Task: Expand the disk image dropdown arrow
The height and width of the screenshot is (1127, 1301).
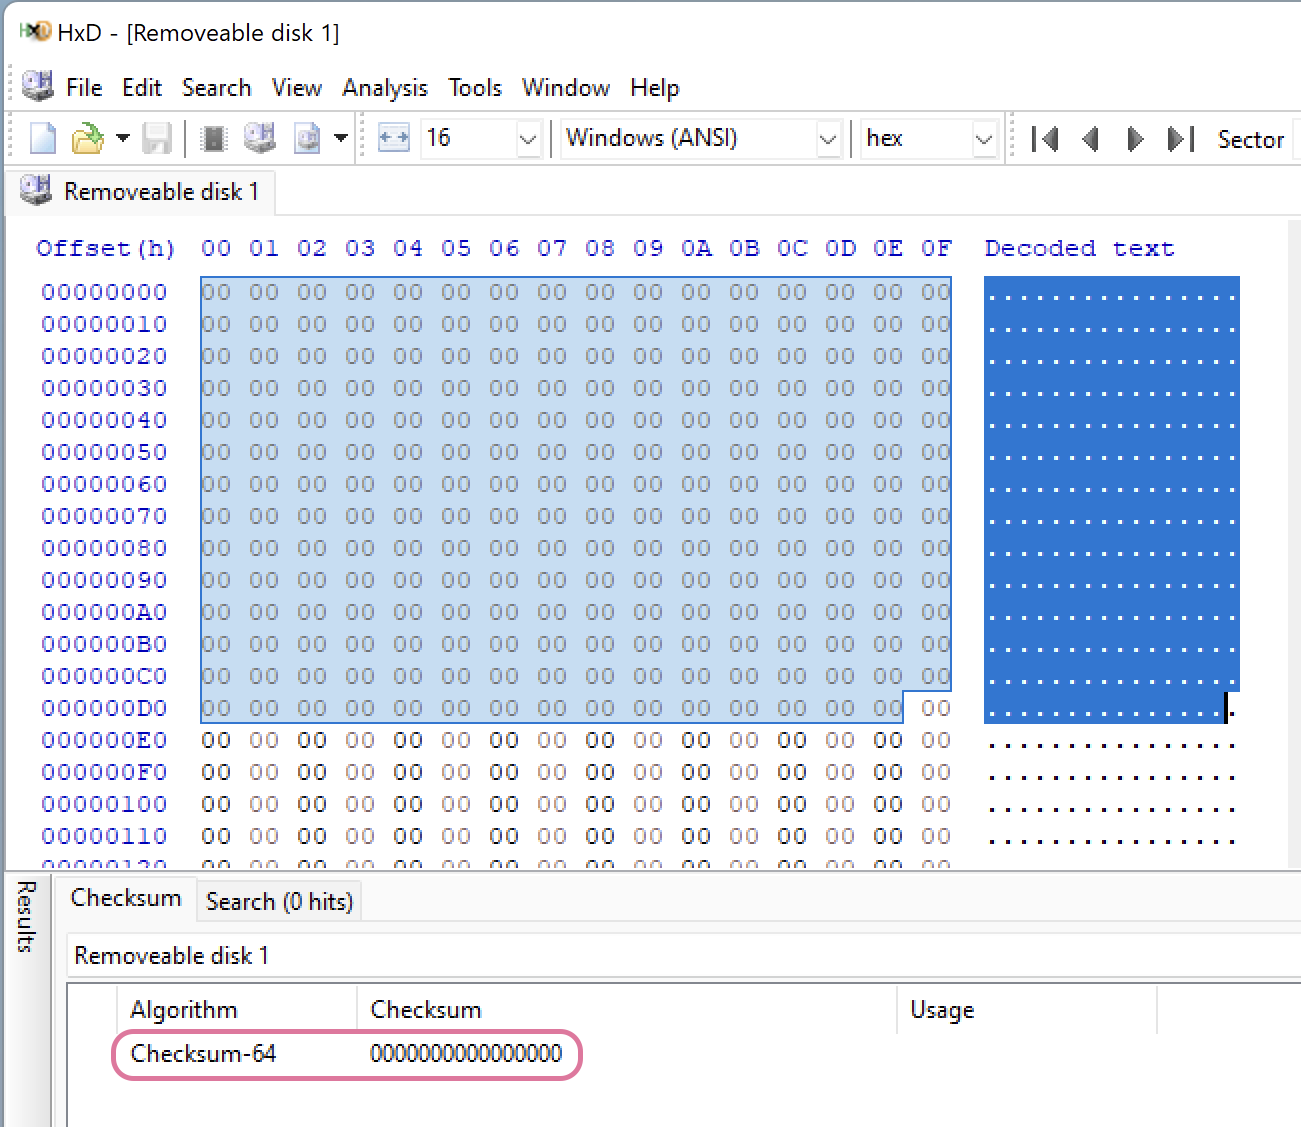Action: coord(341,138)
